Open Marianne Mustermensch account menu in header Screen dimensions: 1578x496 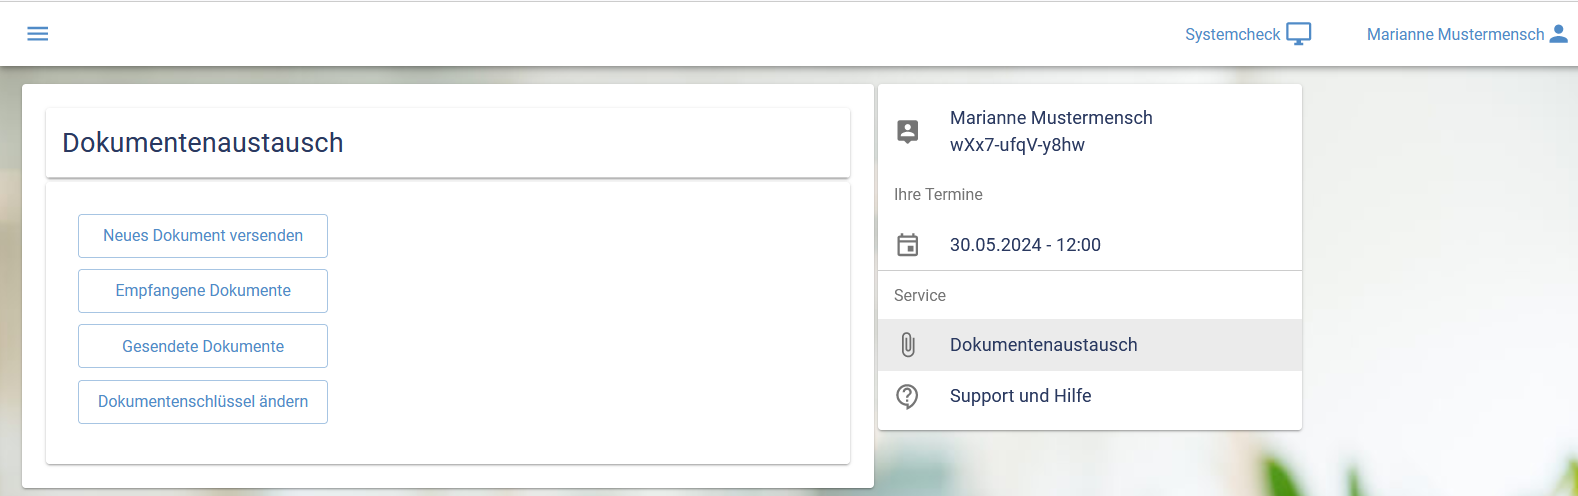[x=1455, y=34]
